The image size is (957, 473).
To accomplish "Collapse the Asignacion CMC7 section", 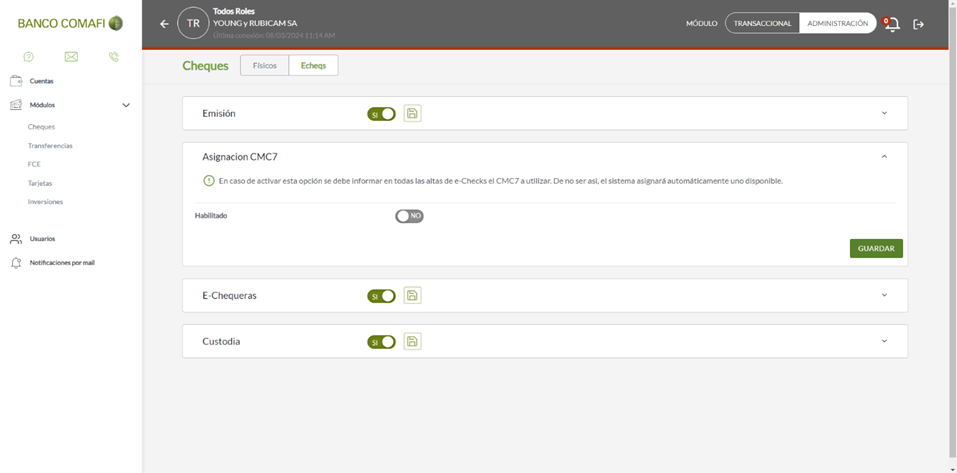I will coord(884,157).
